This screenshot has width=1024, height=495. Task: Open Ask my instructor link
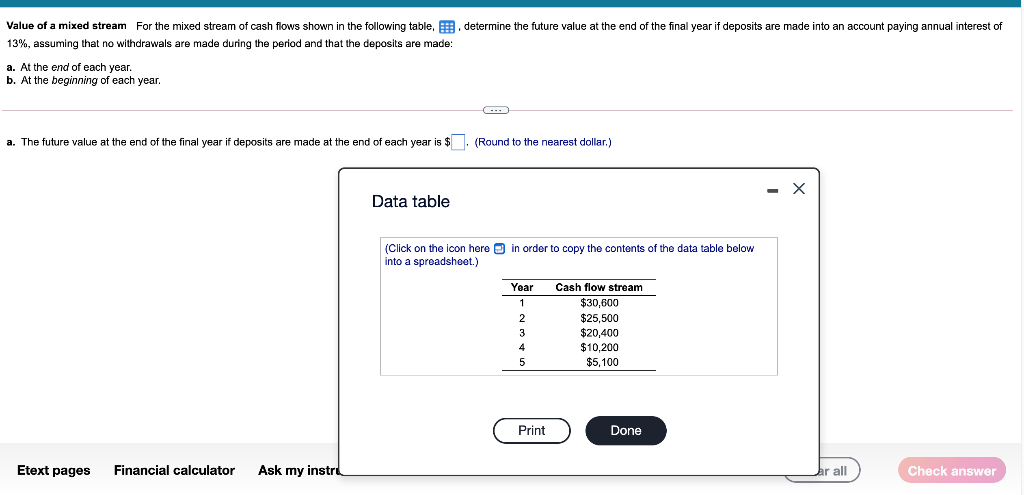(298, 470)
